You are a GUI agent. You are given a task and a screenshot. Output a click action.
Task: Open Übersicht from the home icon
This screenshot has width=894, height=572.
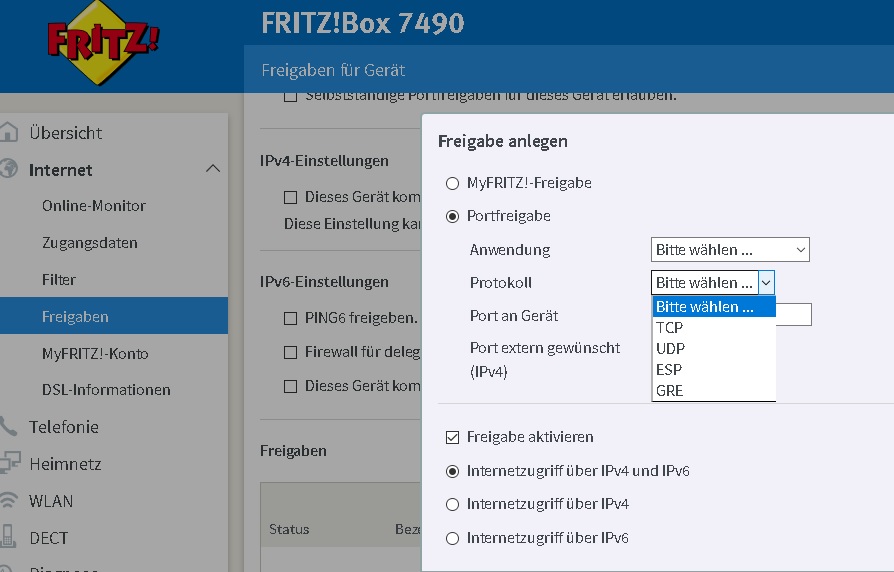[x=8, y=131]
